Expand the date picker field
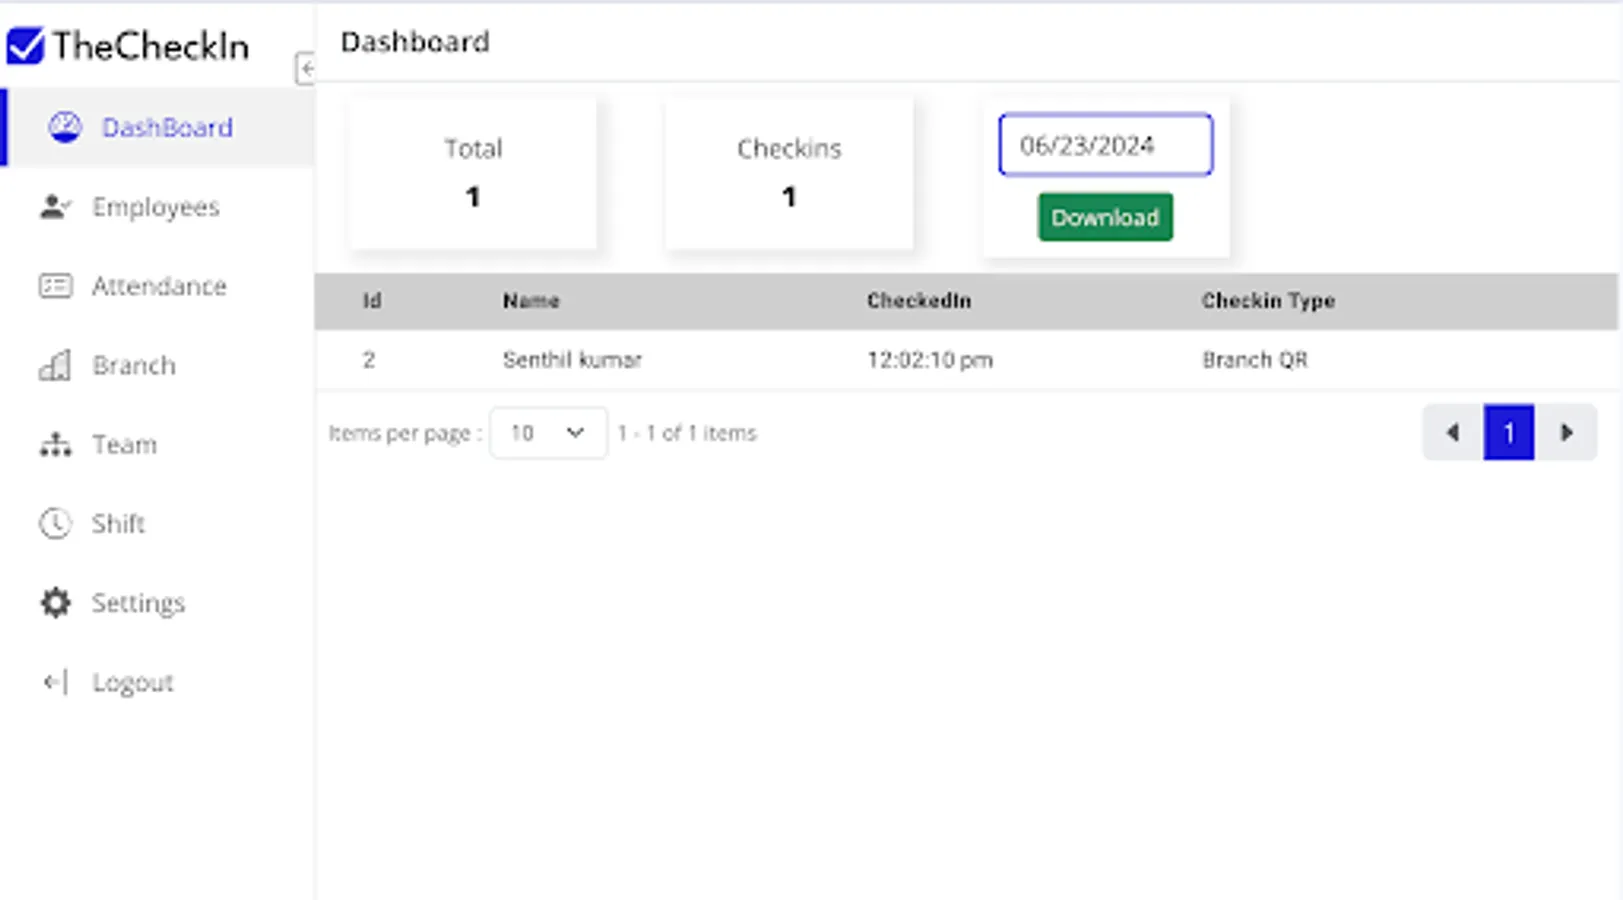Screen dimensions: 1623x900 tap(1105, 144)
